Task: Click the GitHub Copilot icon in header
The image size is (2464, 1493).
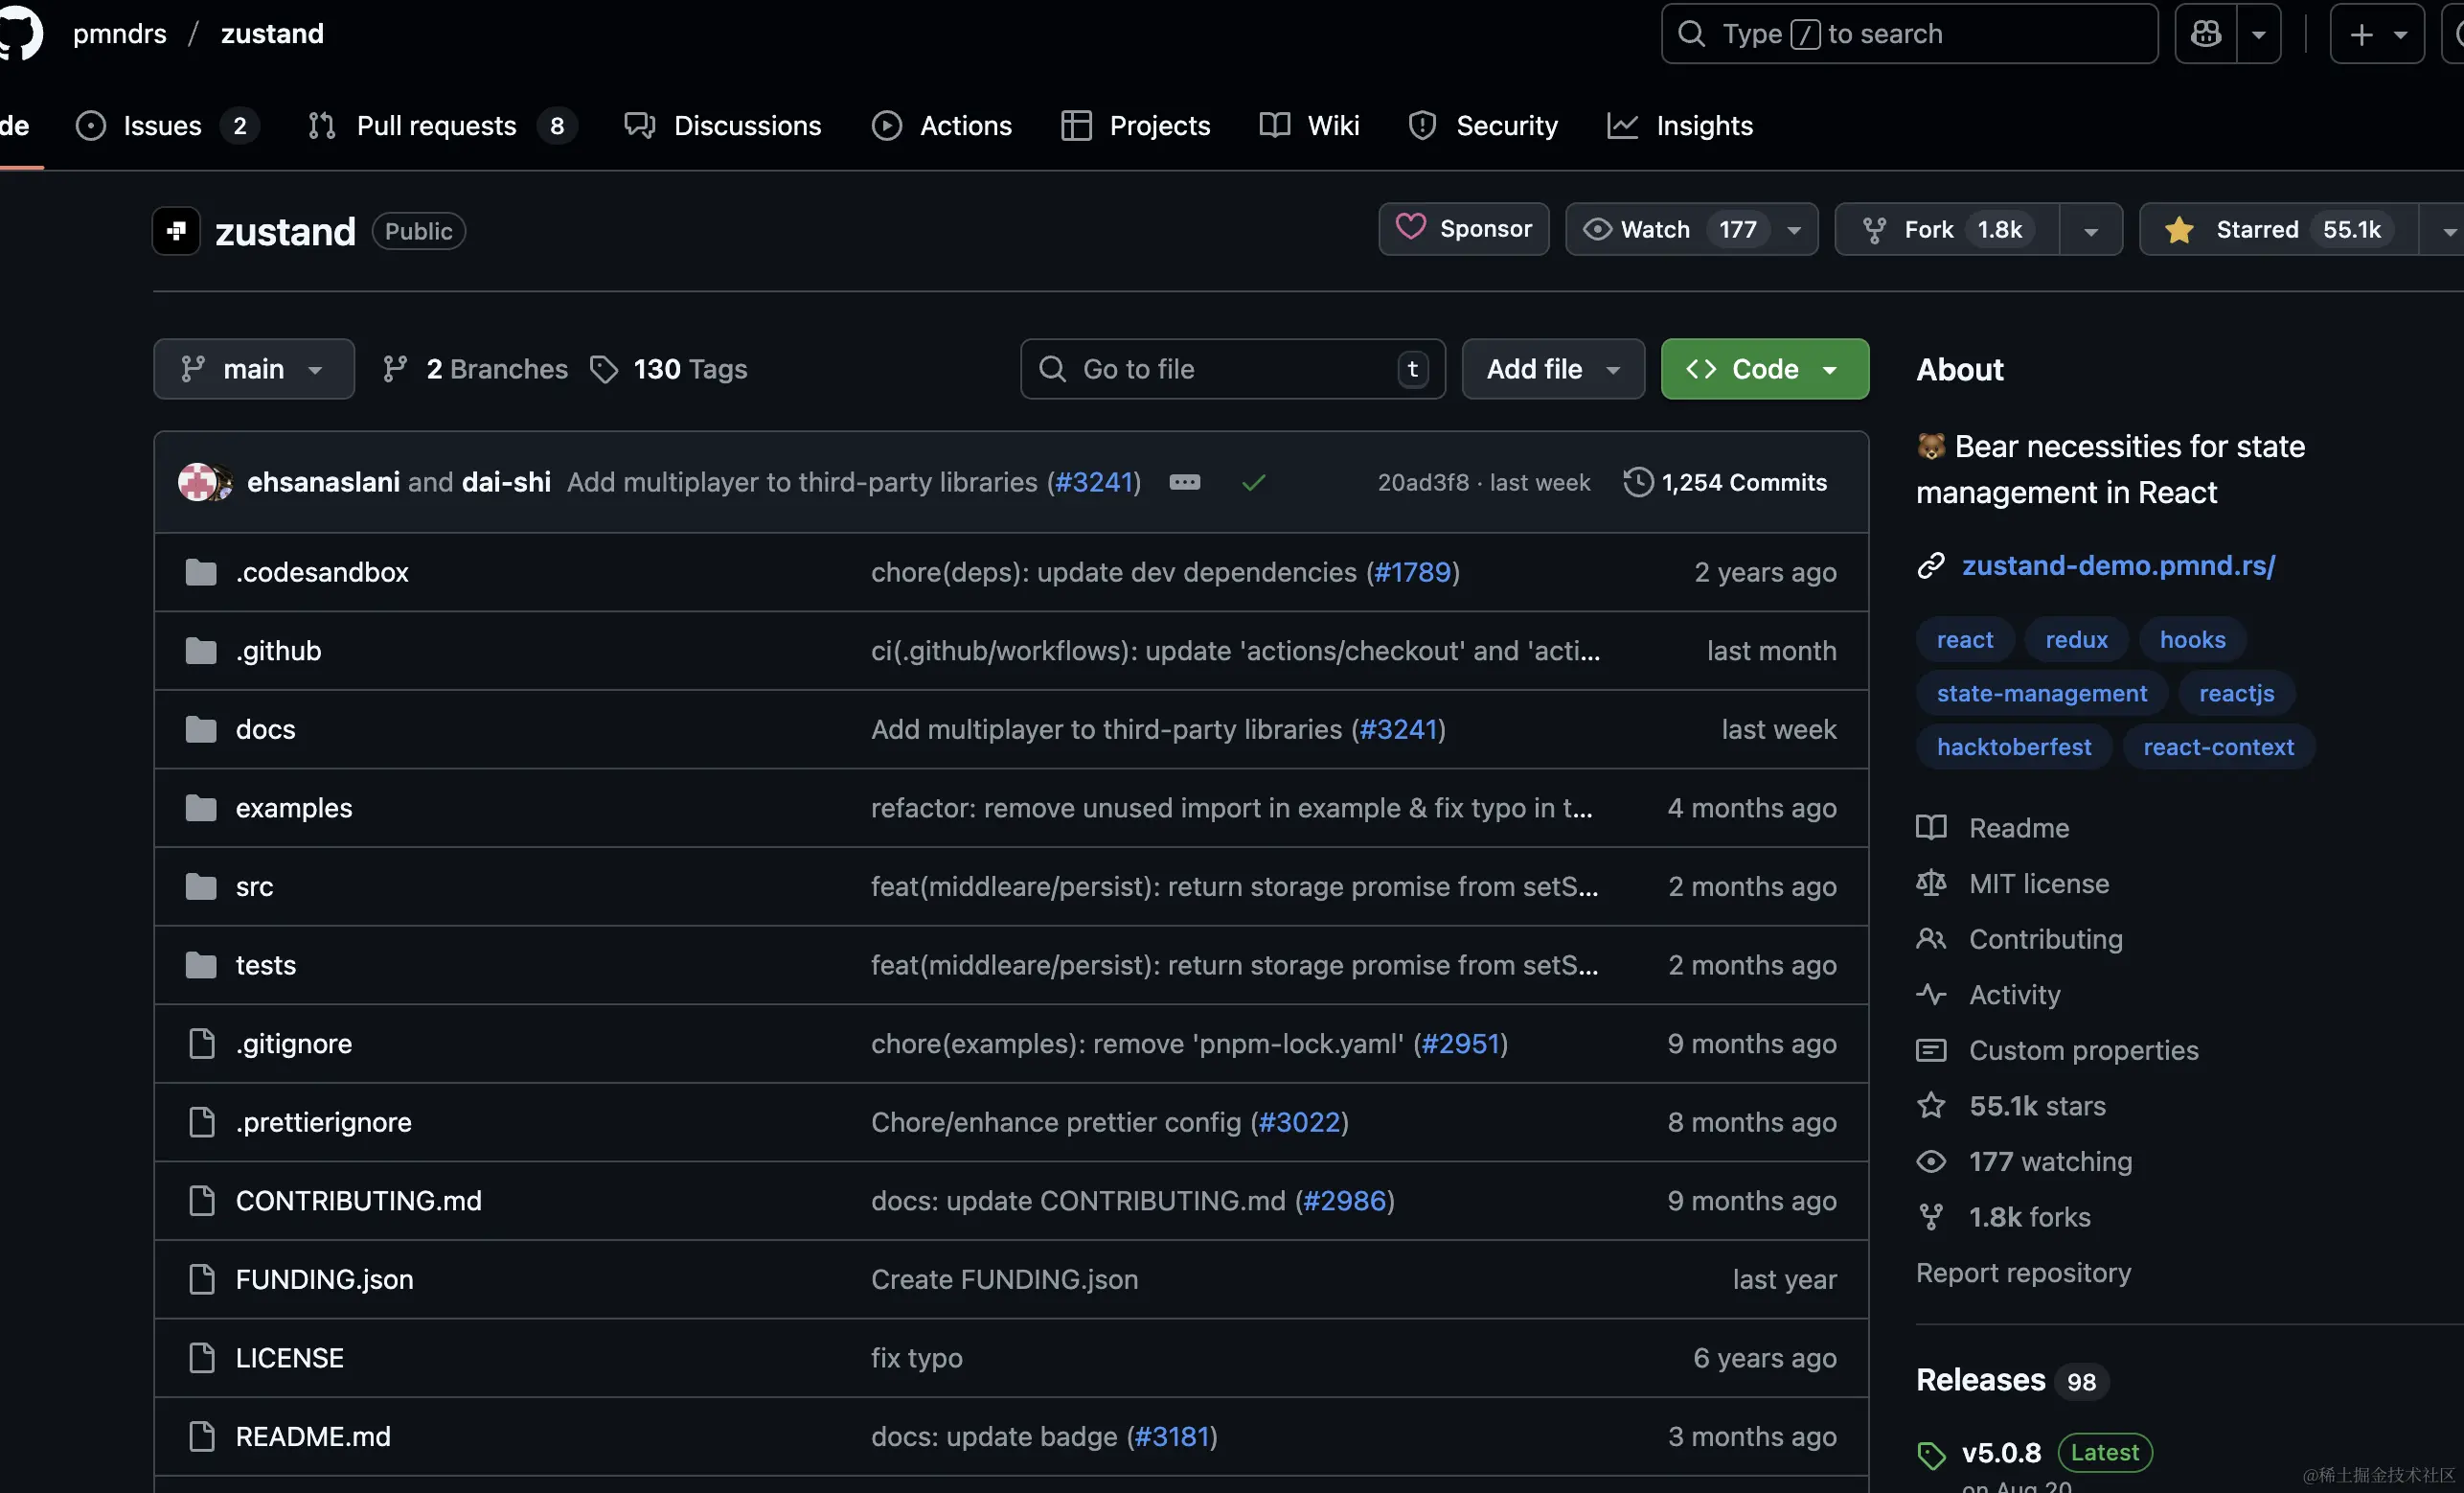Action: pos(2205,34)
